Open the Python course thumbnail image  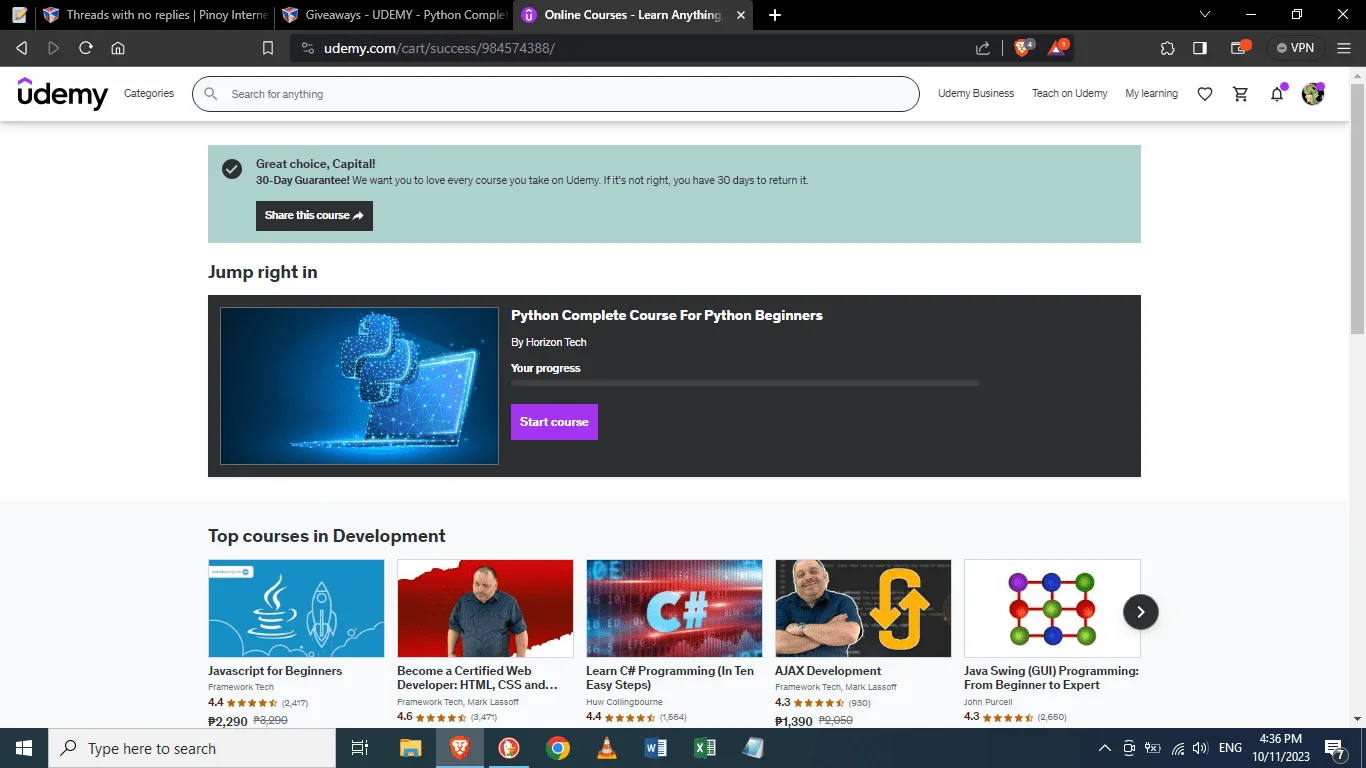(359, 386)
